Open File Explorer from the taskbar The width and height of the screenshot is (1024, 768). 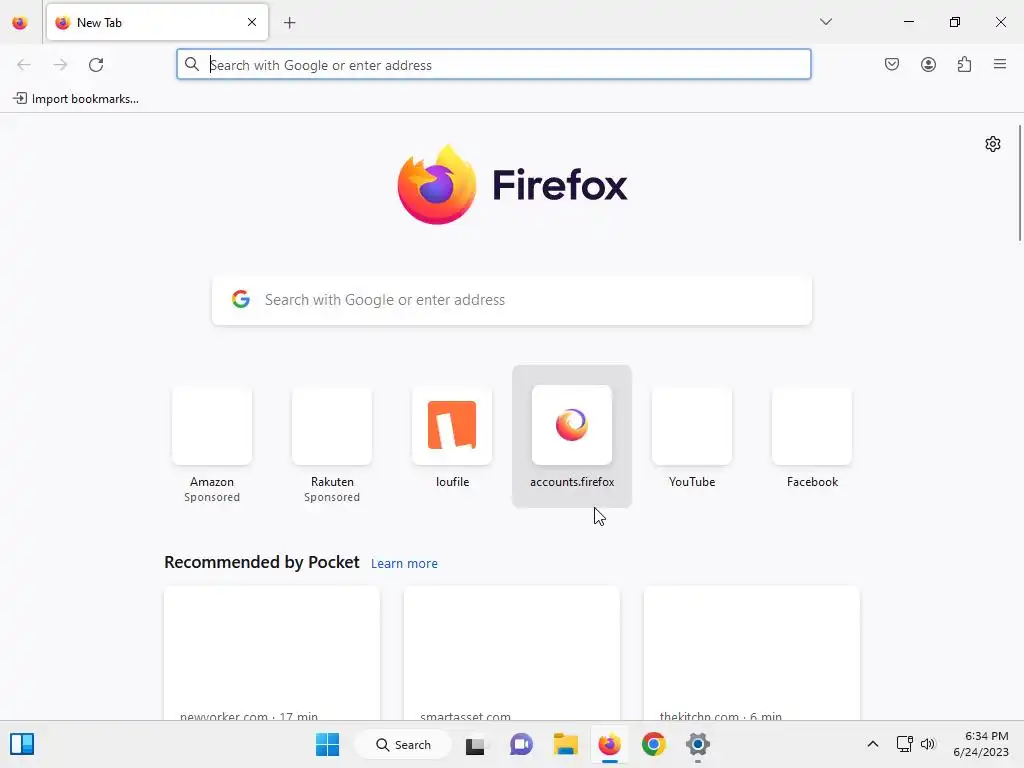click(x=566, y=744)
